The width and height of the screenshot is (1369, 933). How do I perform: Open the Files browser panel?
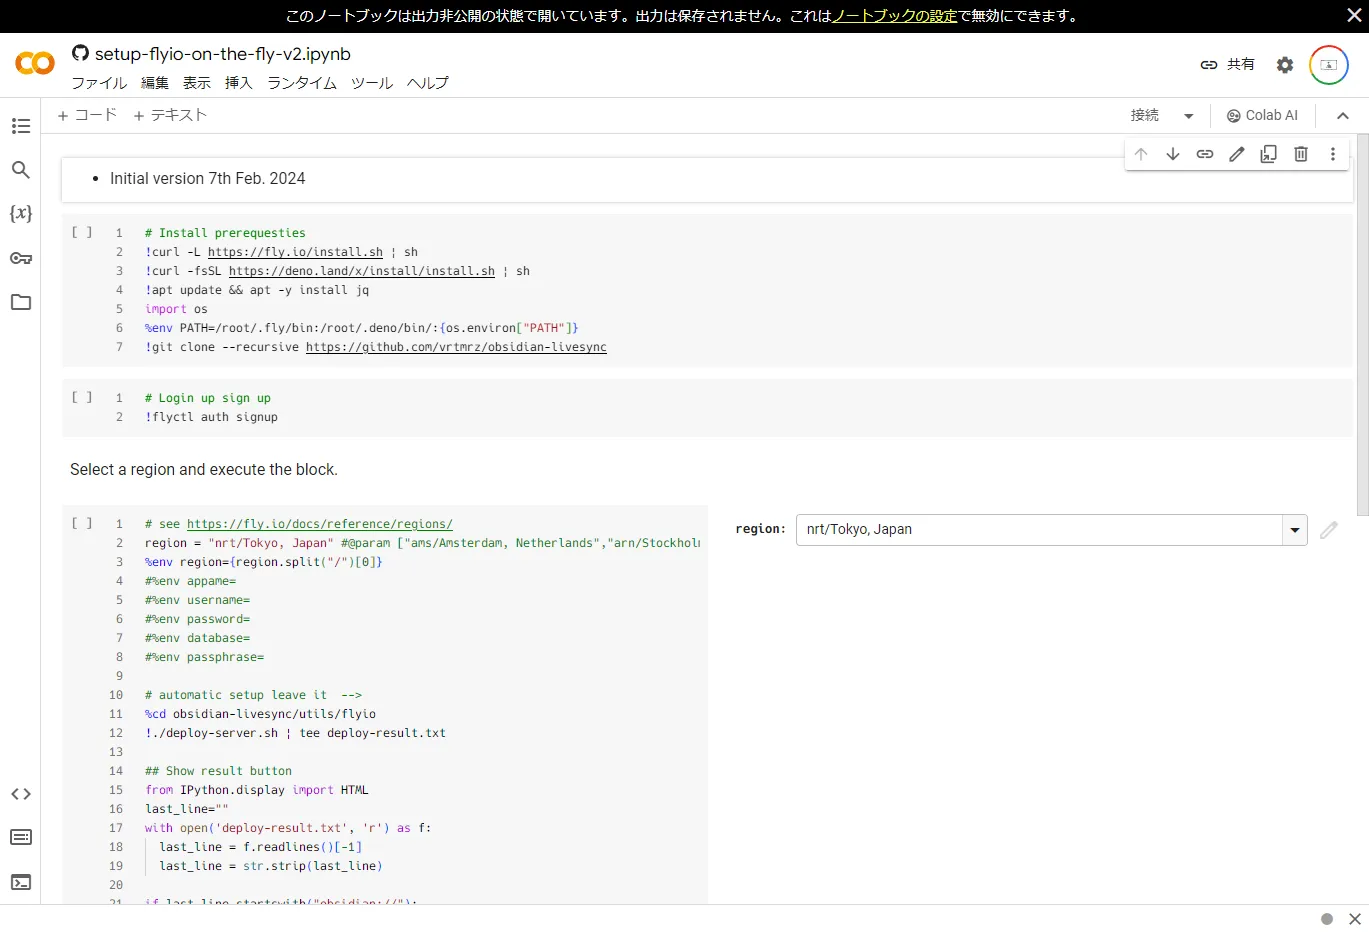click(21, 302)
